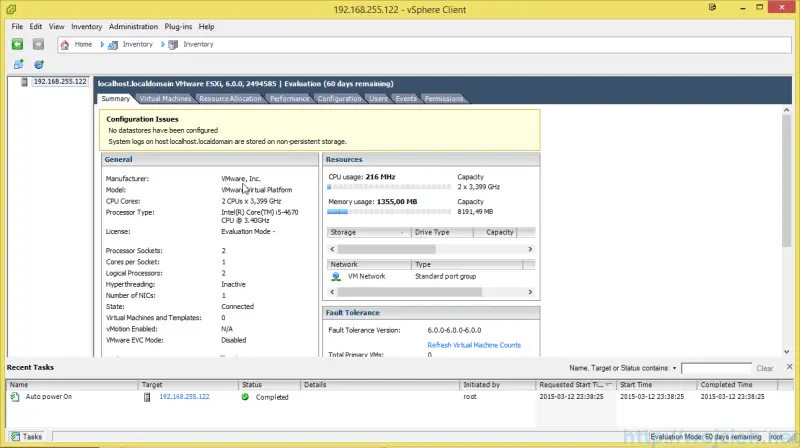This screenshot has width=800, height=448.
Task: Click the CPU usage progress bar
Action: pos(389,187)
